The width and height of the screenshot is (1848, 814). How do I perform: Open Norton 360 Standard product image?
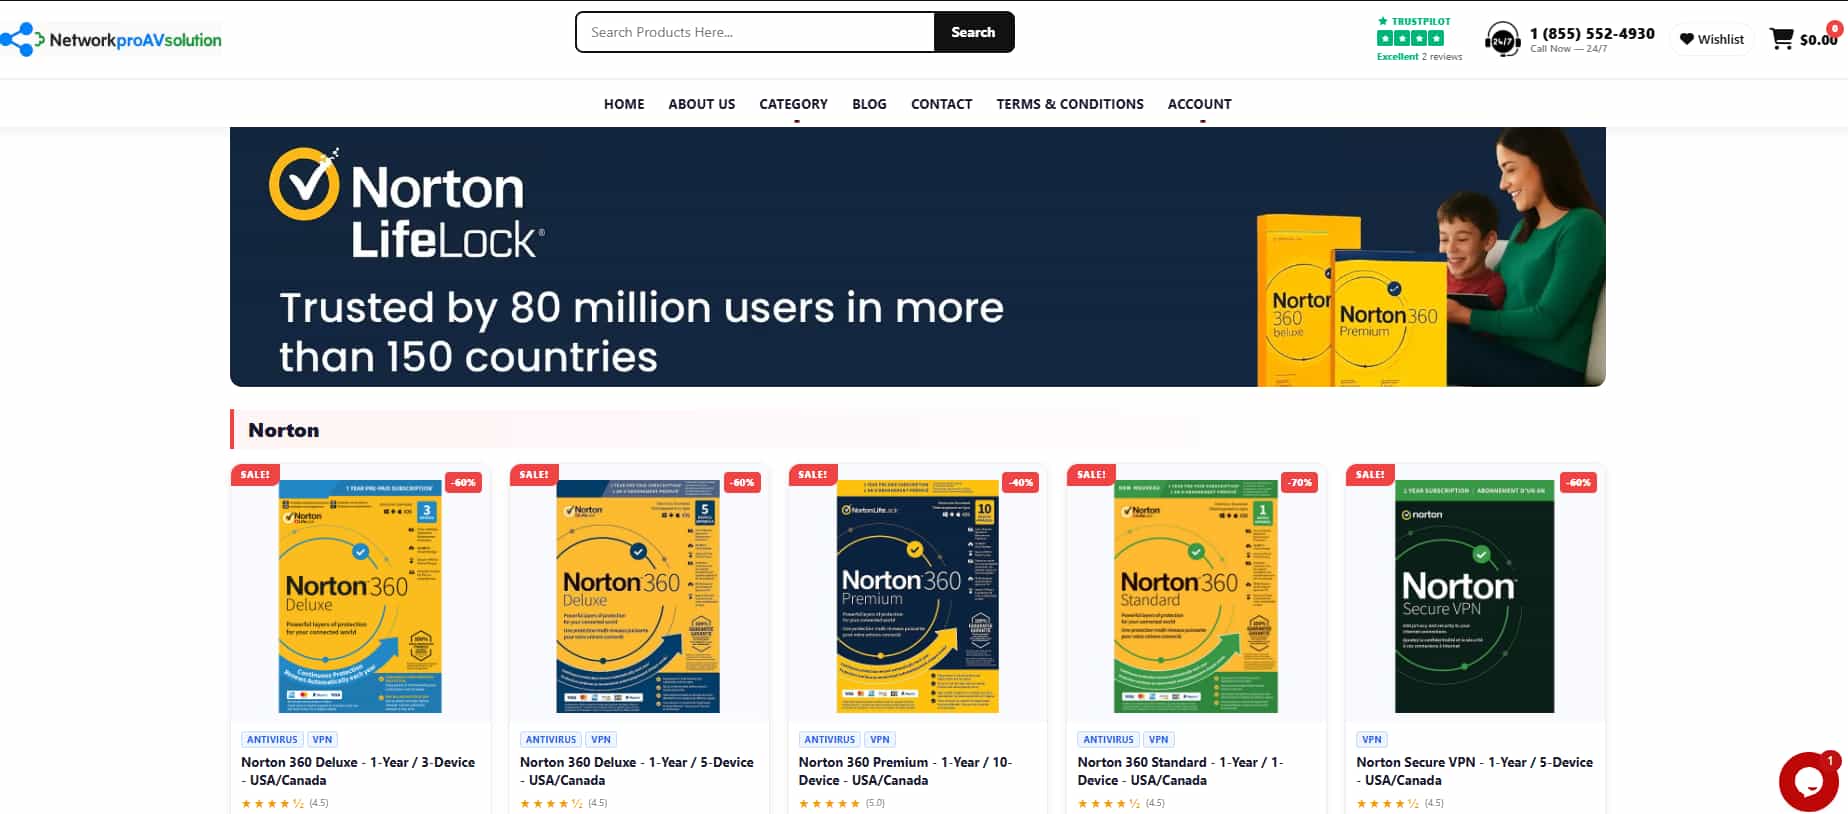click(1196, 596)
